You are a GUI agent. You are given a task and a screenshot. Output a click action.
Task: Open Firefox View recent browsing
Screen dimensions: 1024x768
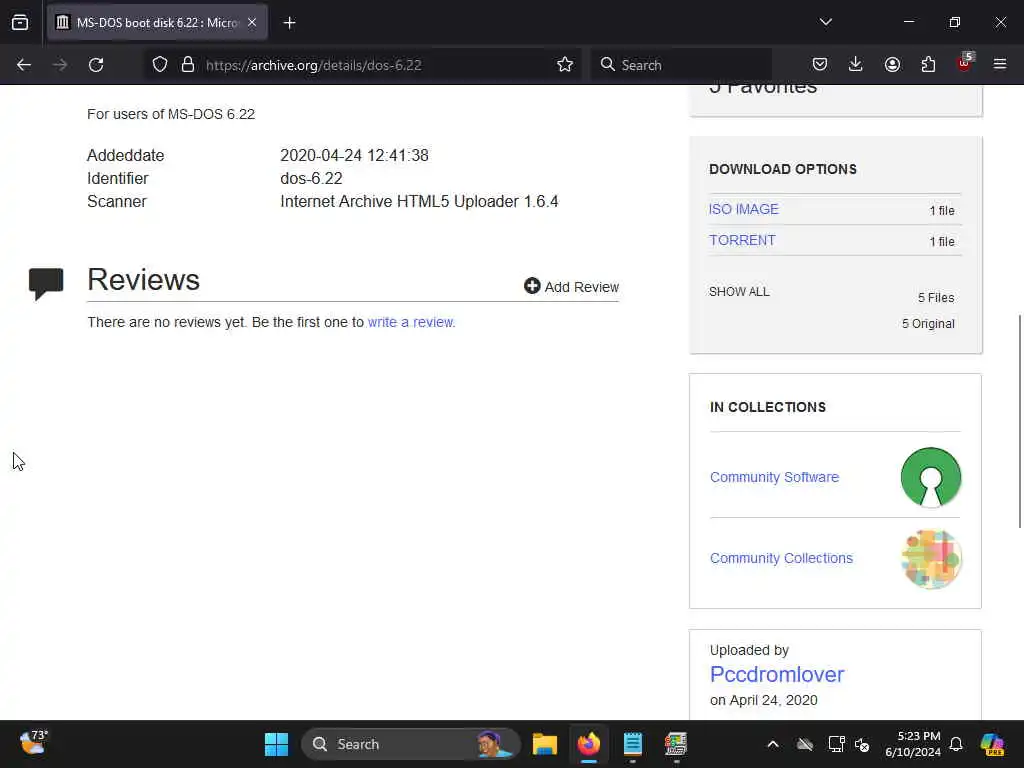(x=20, y=23)
